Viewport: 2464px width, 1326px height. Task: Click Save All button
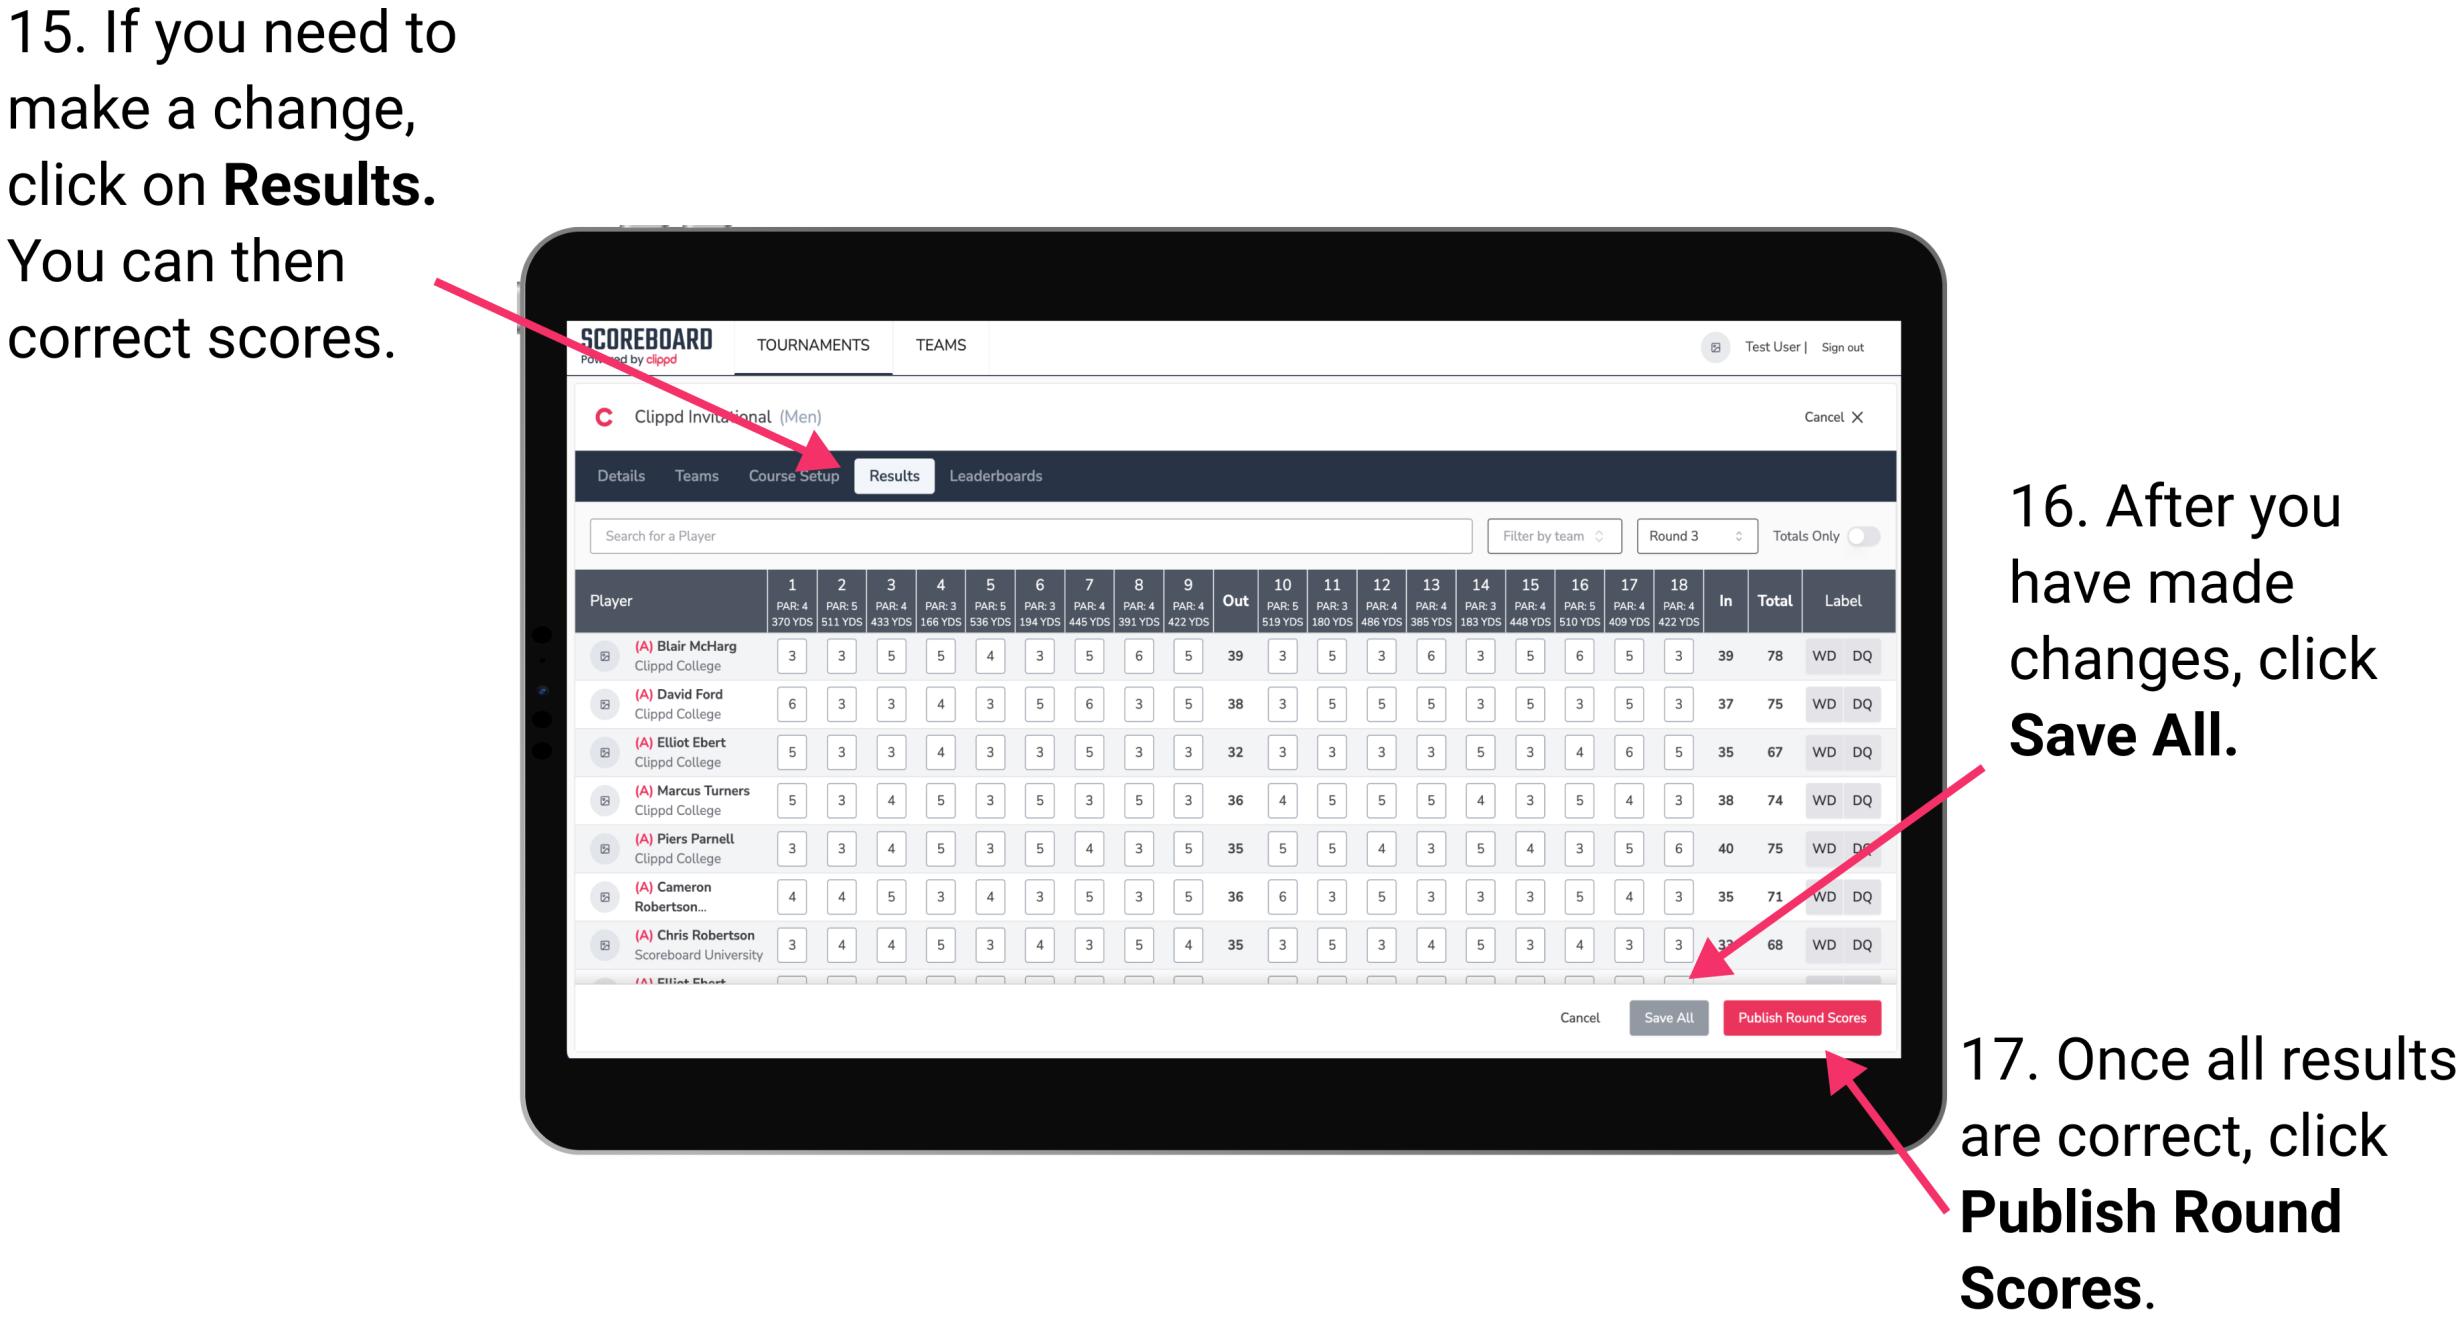tap(1669, 1016)
